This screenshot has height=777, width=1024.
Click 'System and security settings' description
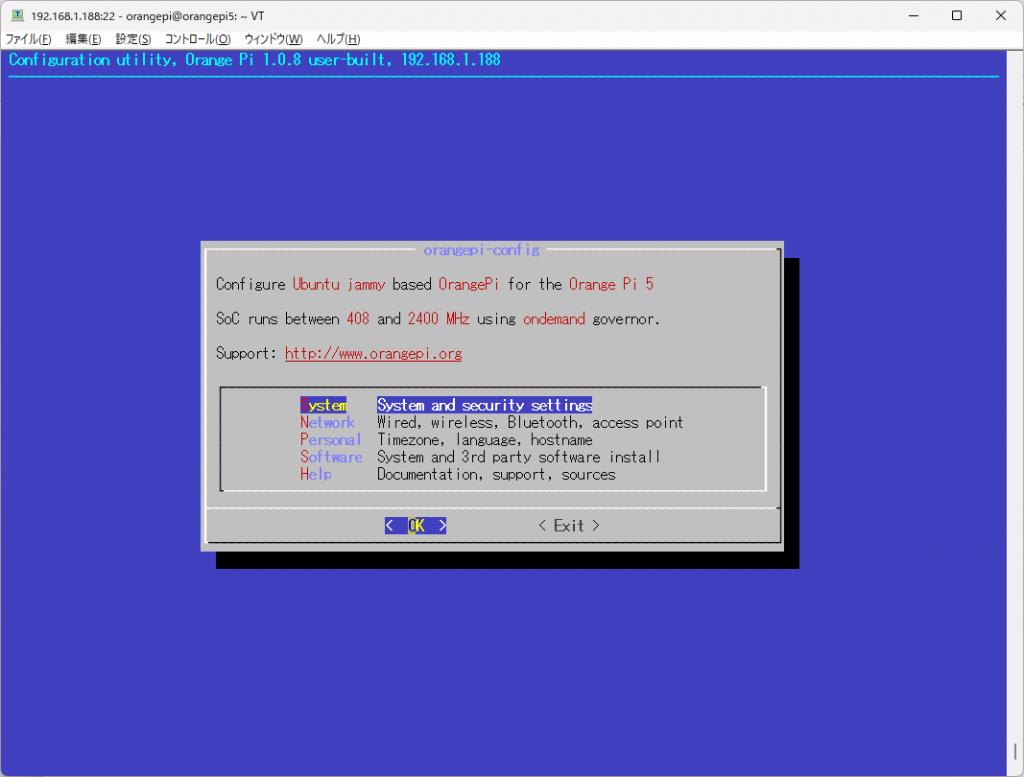[x=485, y=405]
